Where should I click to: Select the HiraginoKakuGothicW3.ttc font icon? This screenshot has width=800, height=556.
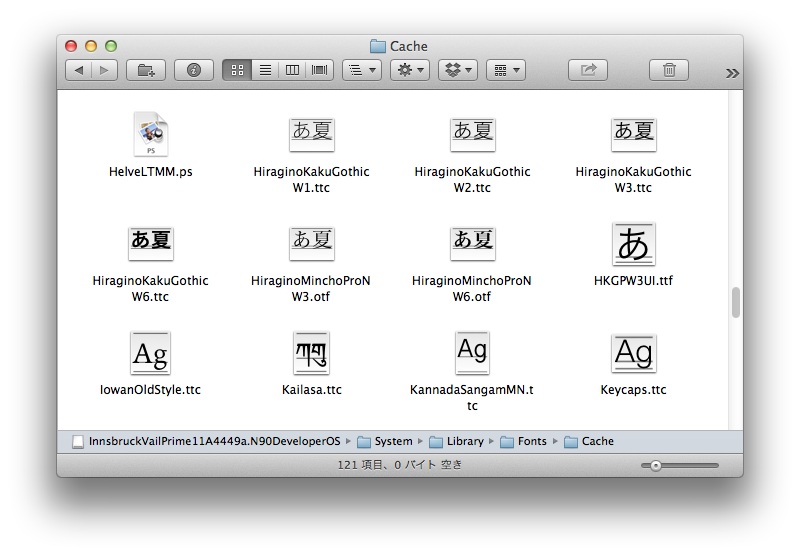tap(634, 135)
